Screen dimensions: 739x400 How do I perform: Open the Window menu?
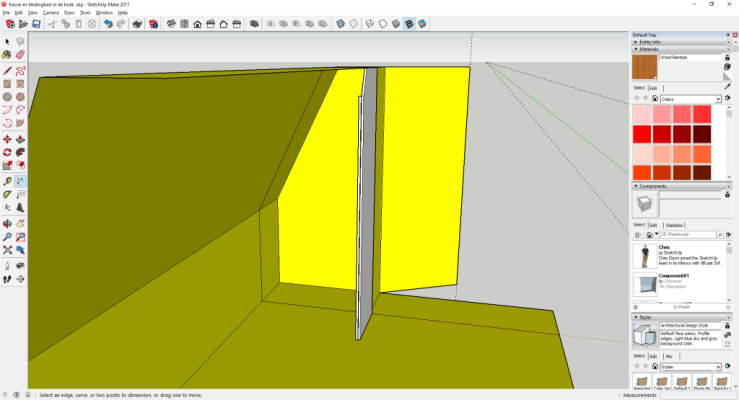point(104,13)
